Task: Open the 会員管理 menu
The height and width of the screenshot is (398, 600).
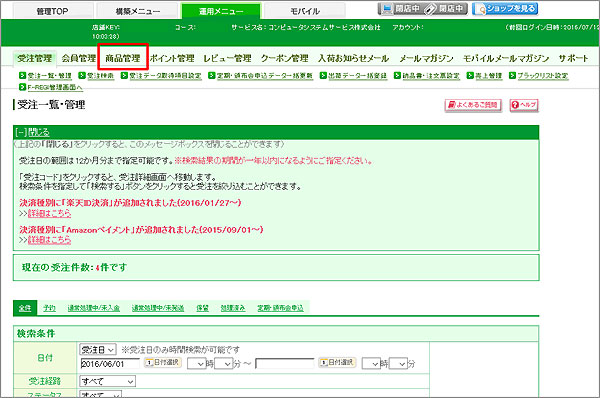Action: pyautogui.click(x=78, y=59)
